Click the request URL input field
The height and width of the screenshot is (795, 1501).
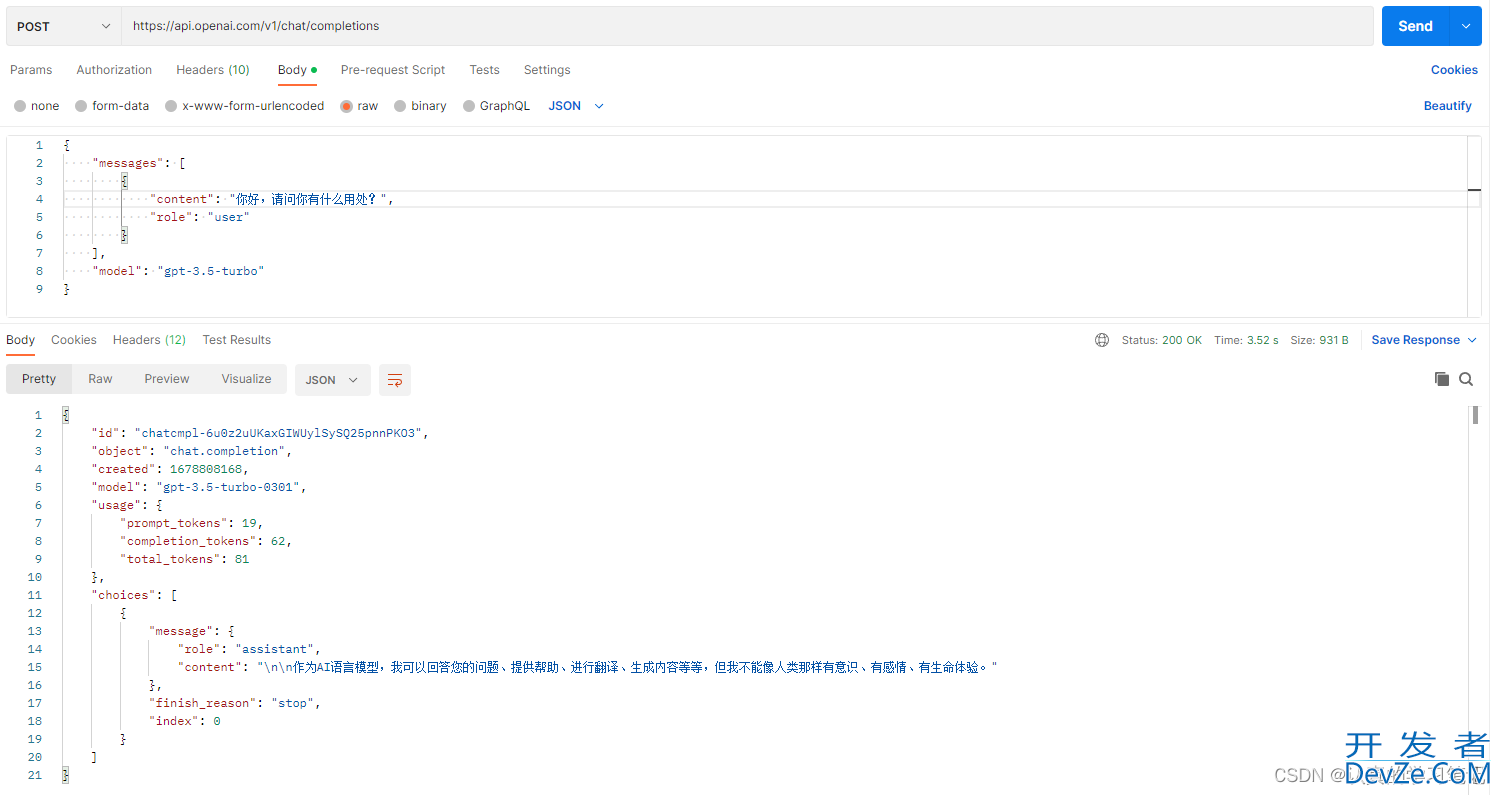747,26
